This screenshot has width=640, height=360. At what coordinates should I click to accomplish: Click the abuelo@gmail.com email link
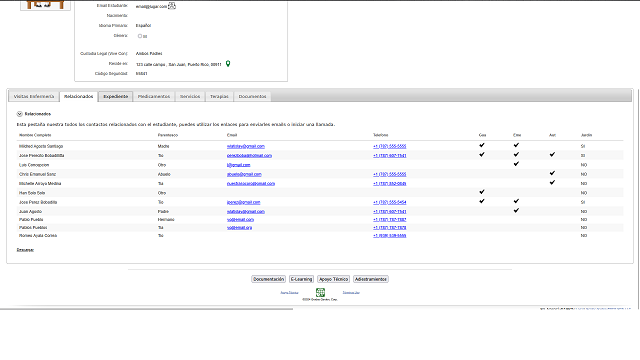(x=244, y=174)
